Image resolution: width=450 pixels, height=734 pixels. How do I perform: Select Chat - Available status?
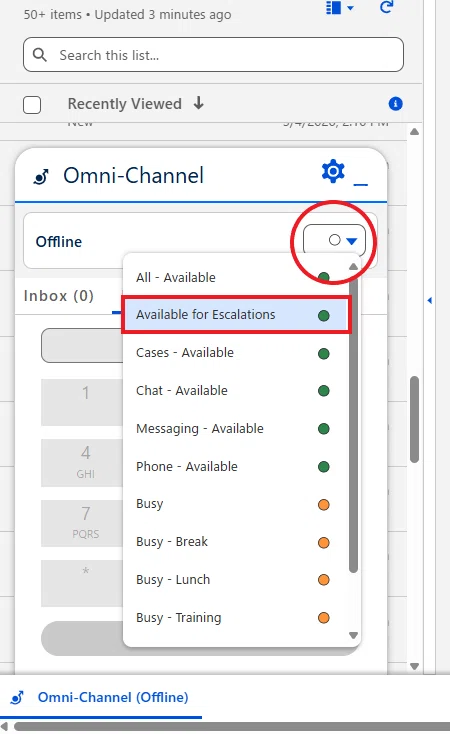point(236,390)
